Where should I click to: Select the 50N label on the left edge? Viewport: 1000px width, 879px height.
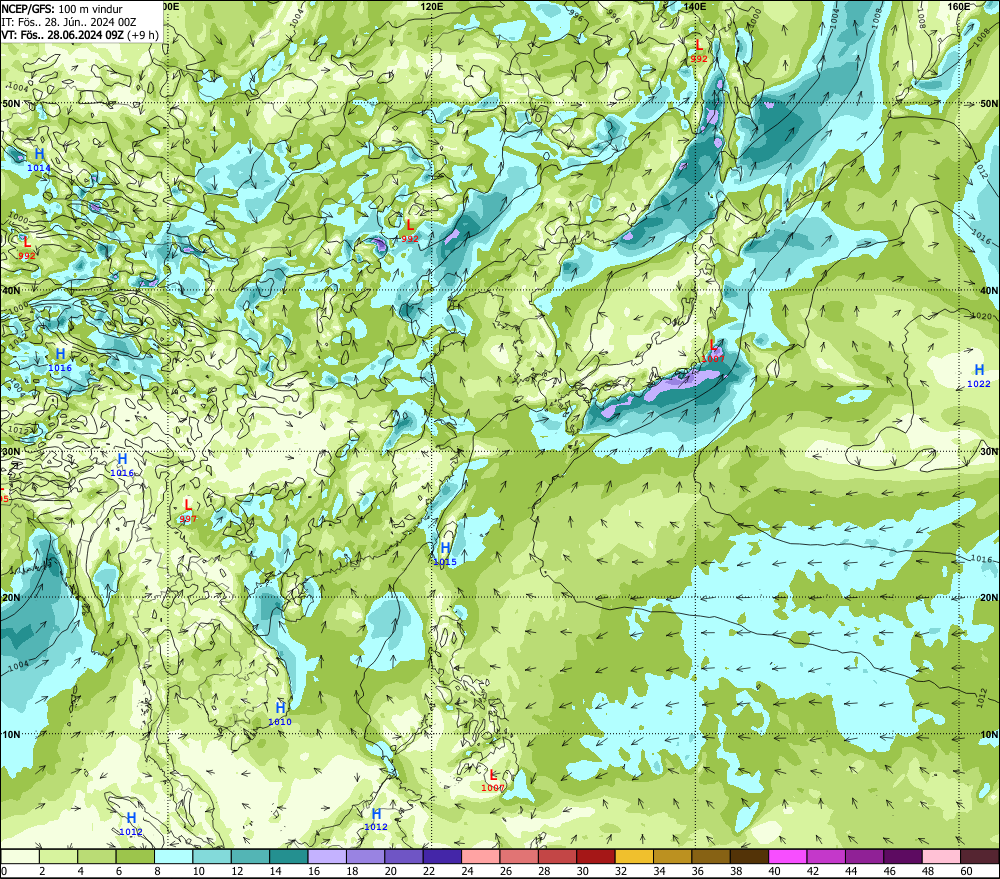pos(11,103)
